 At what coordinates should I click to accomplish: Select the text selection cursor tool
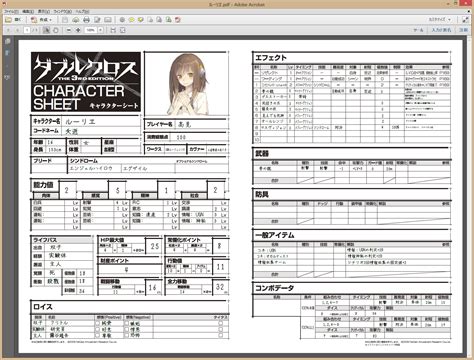pyautogui.click(x=46, y=30)
